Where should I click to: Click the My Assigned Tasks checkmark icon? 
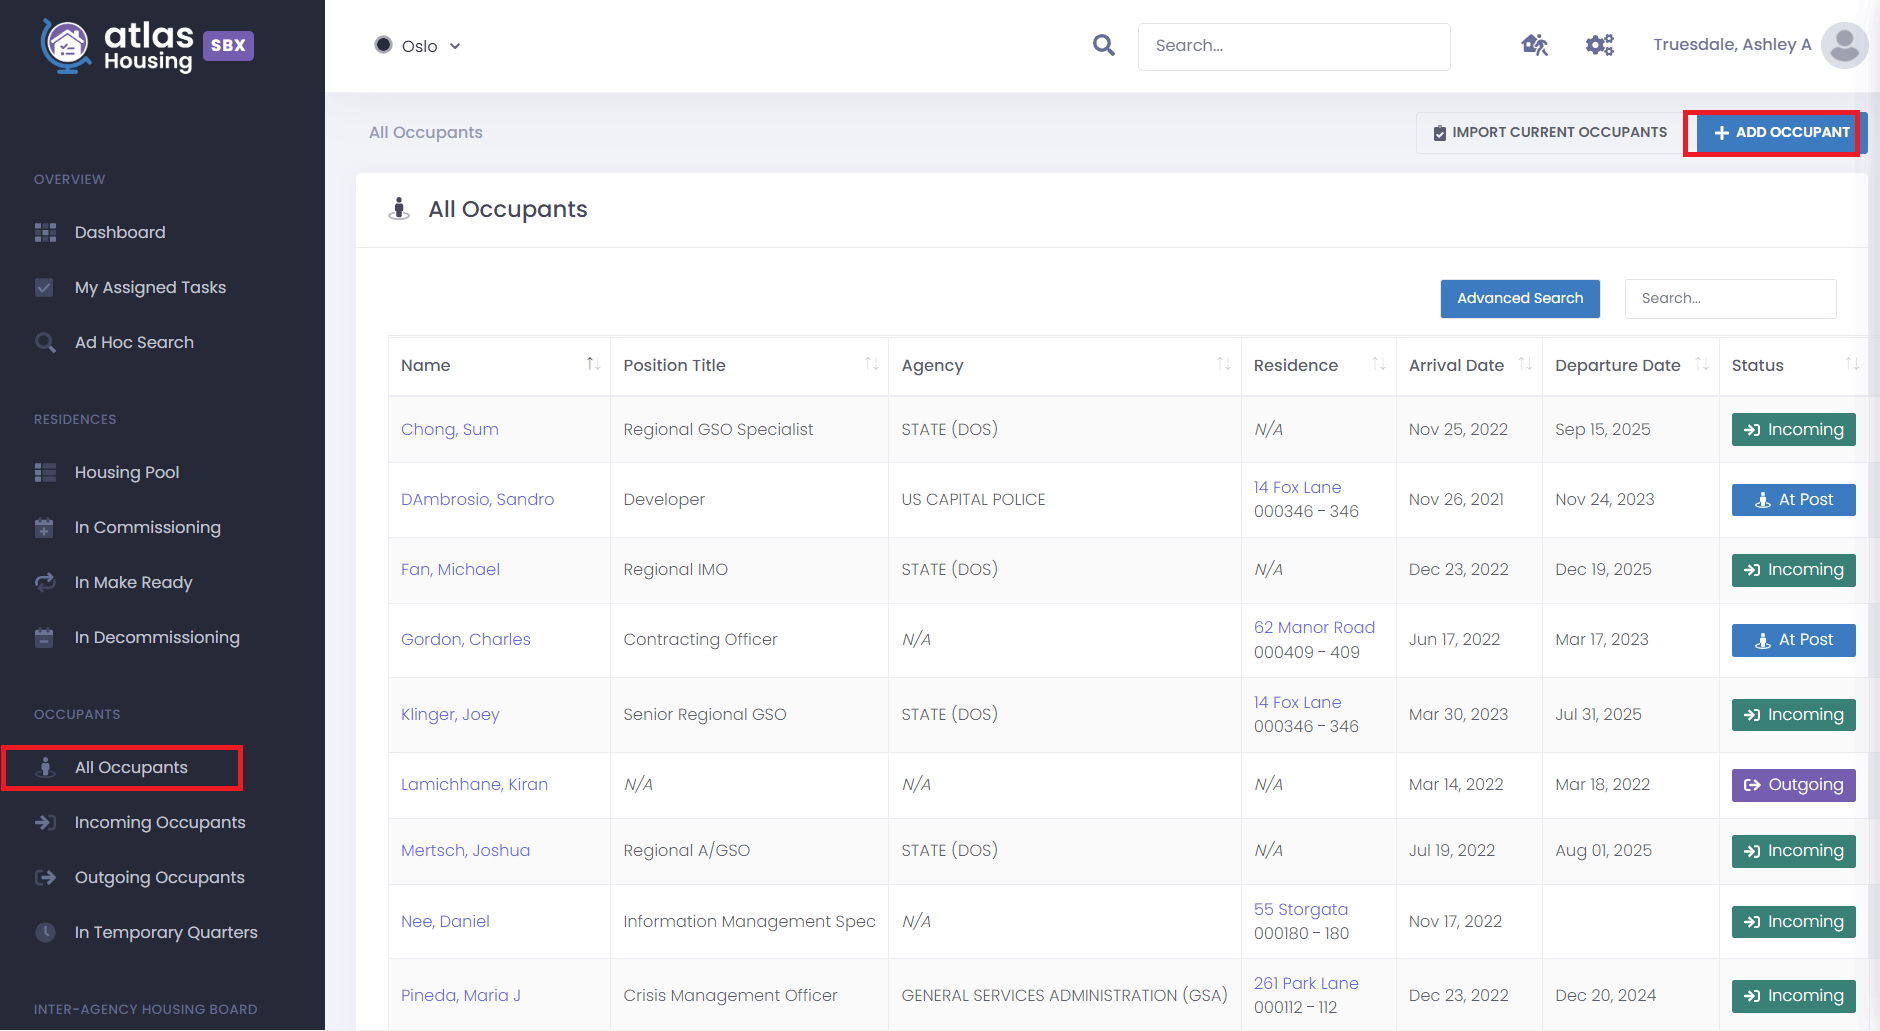(x=44, y=287)
